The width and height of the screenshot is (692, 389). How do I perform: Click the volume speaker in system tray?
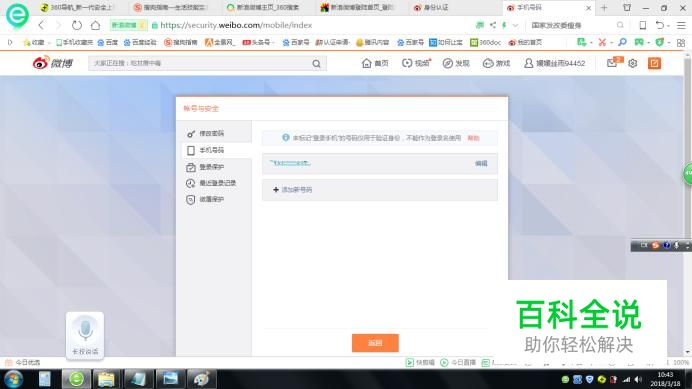click(x=638, y=379)
